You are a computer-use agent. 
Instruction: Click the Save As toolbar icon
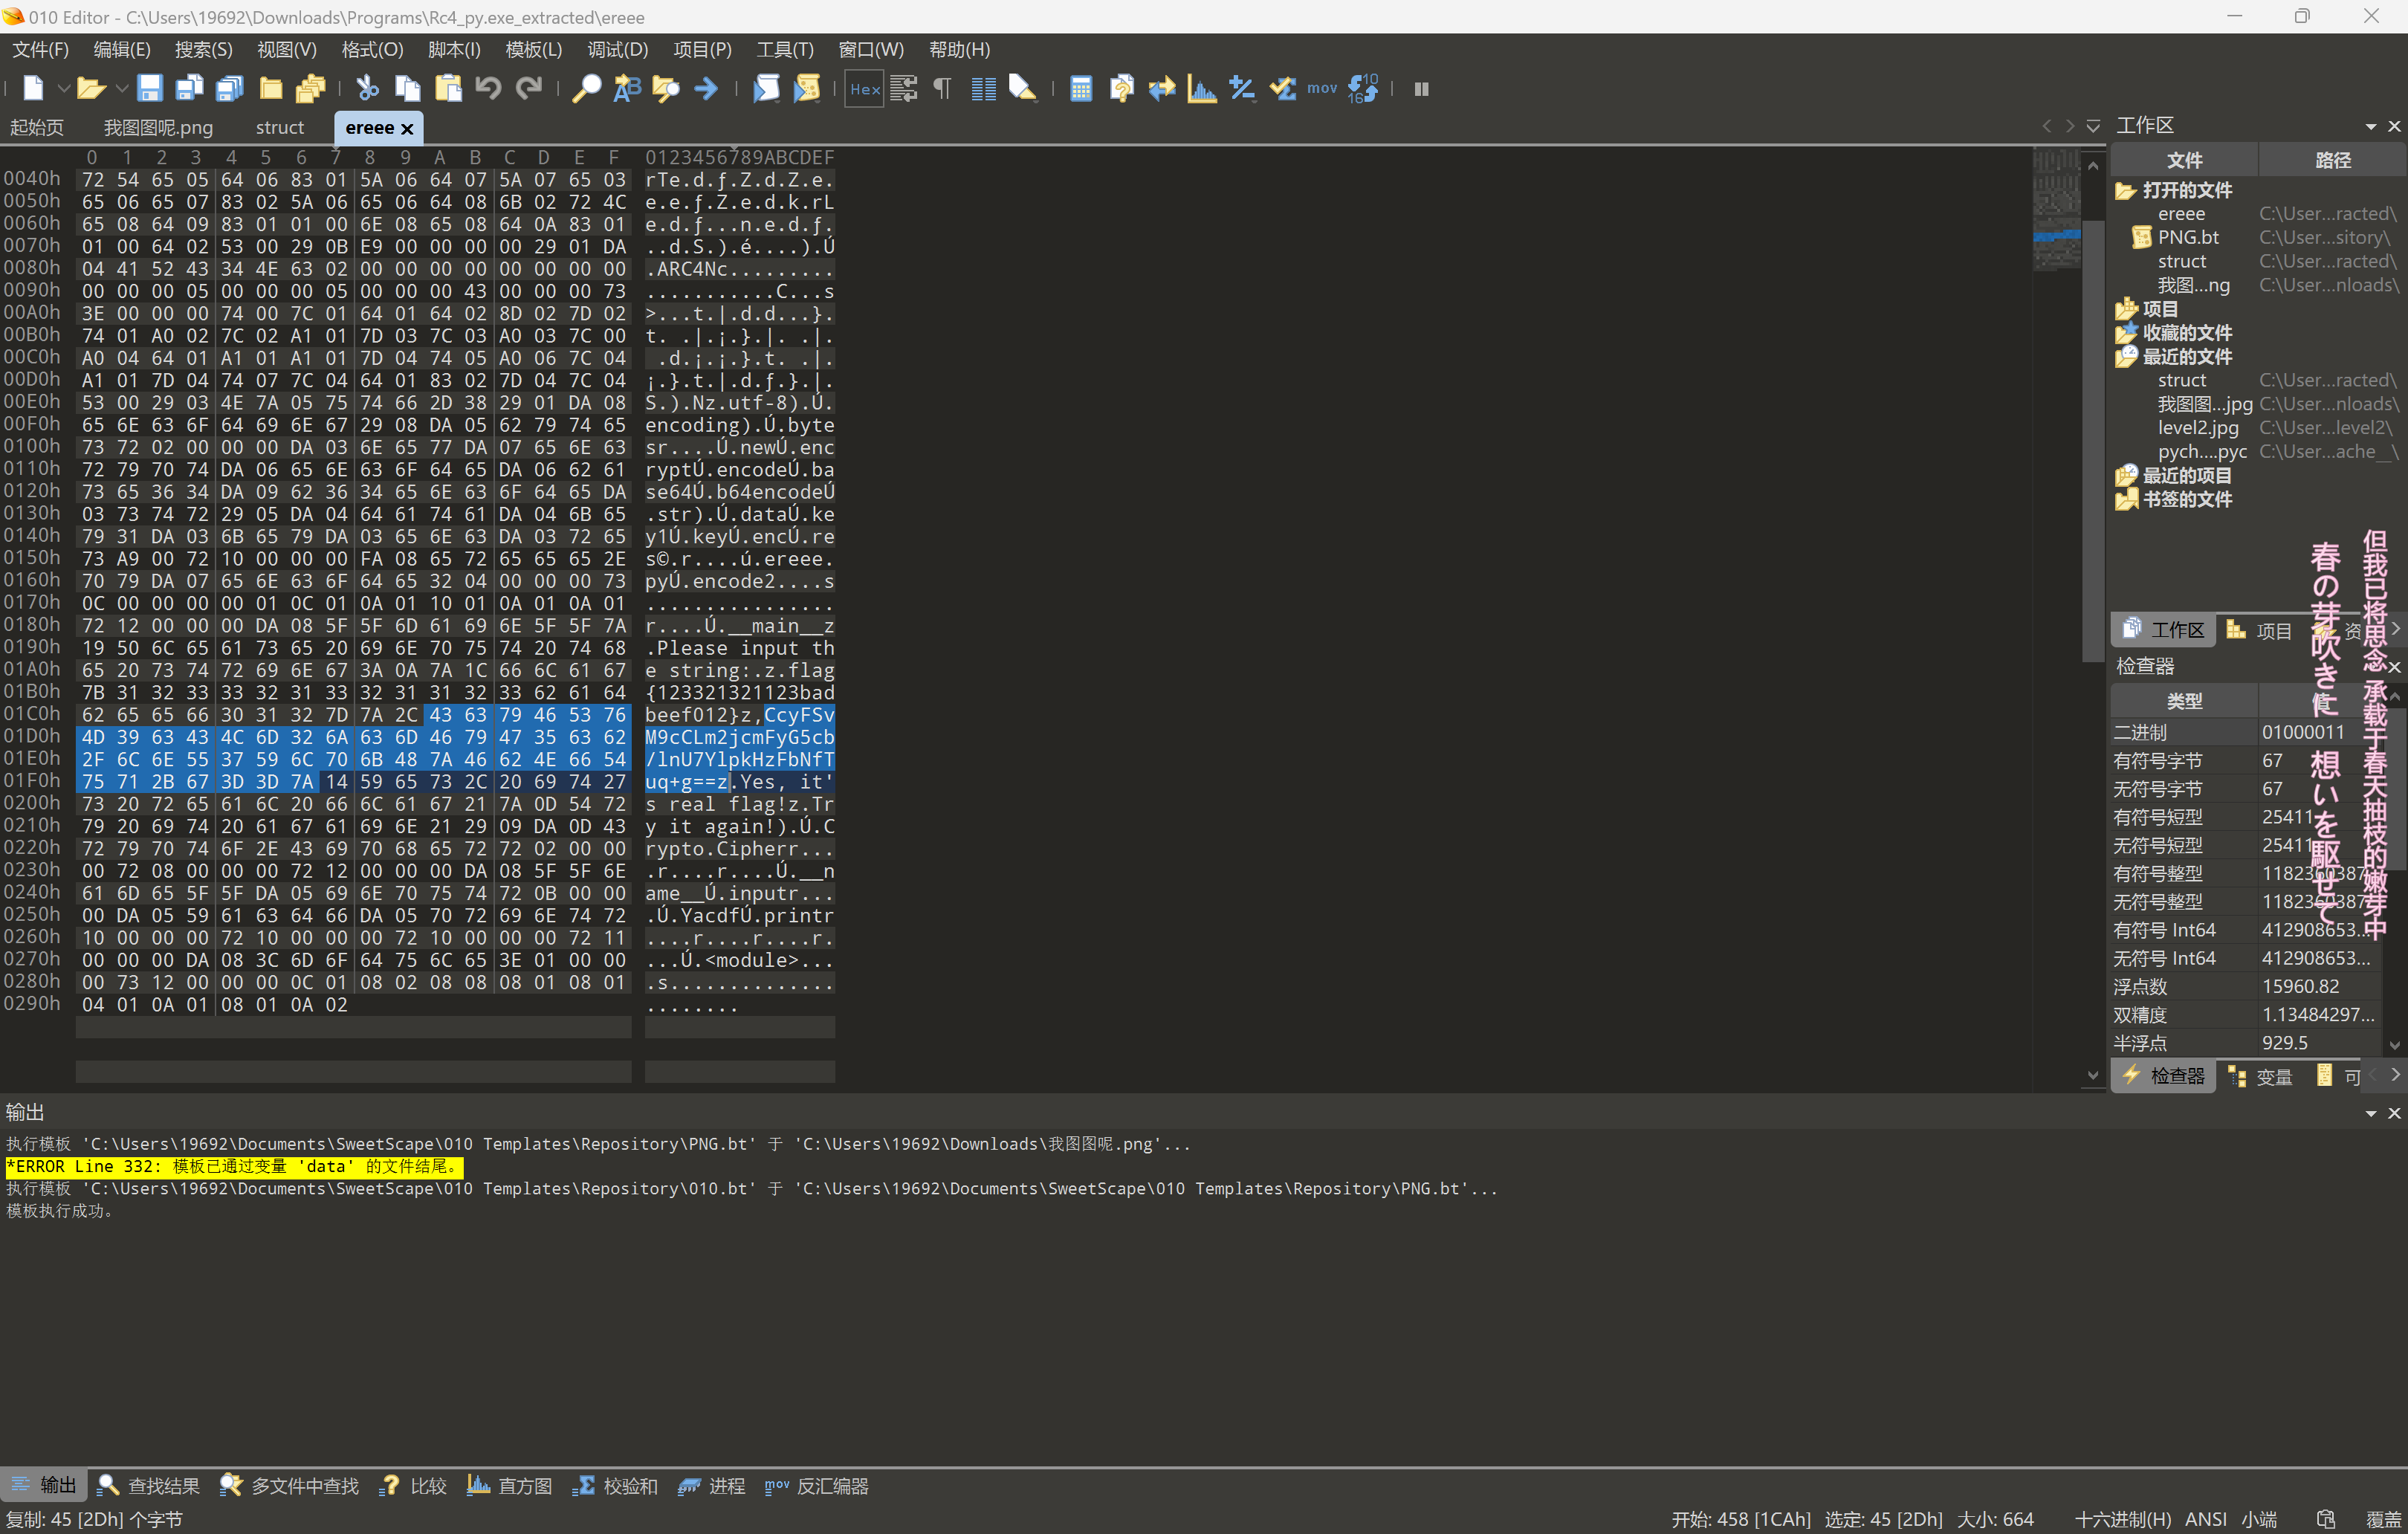(x=189, y=89)
